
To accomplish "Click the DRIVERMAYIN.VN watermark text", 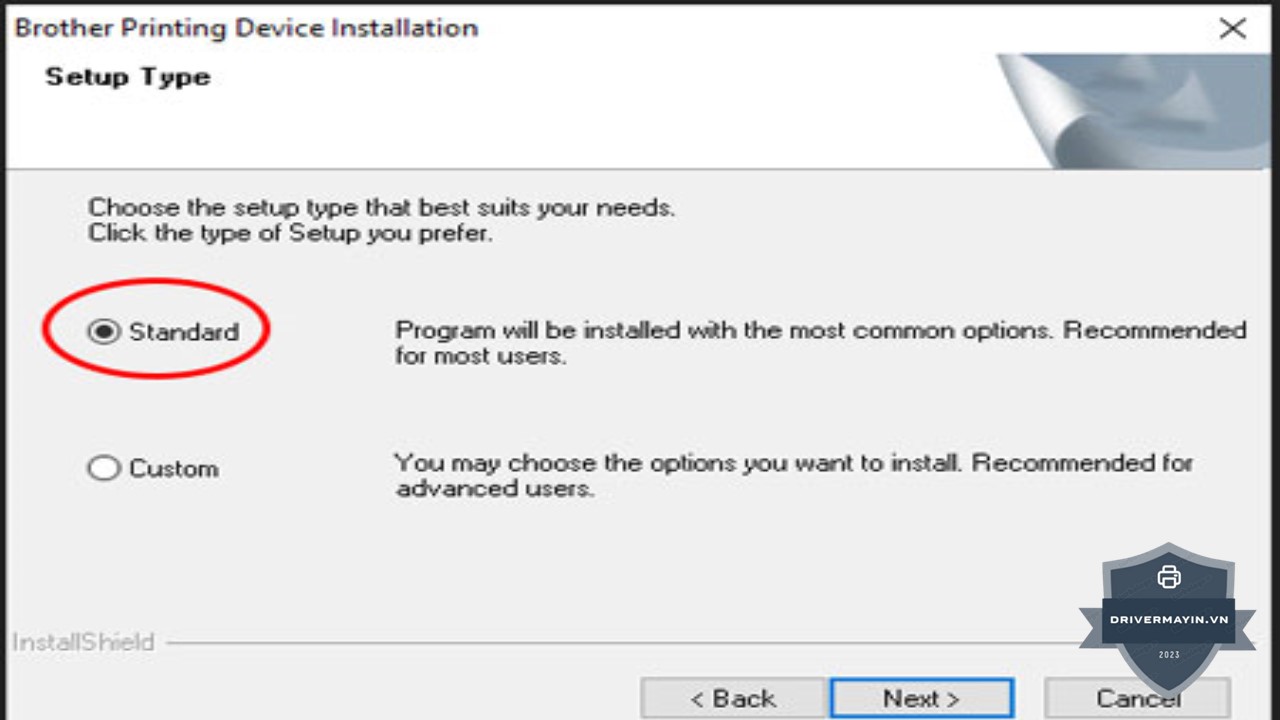I will [x=1168, y=619].
